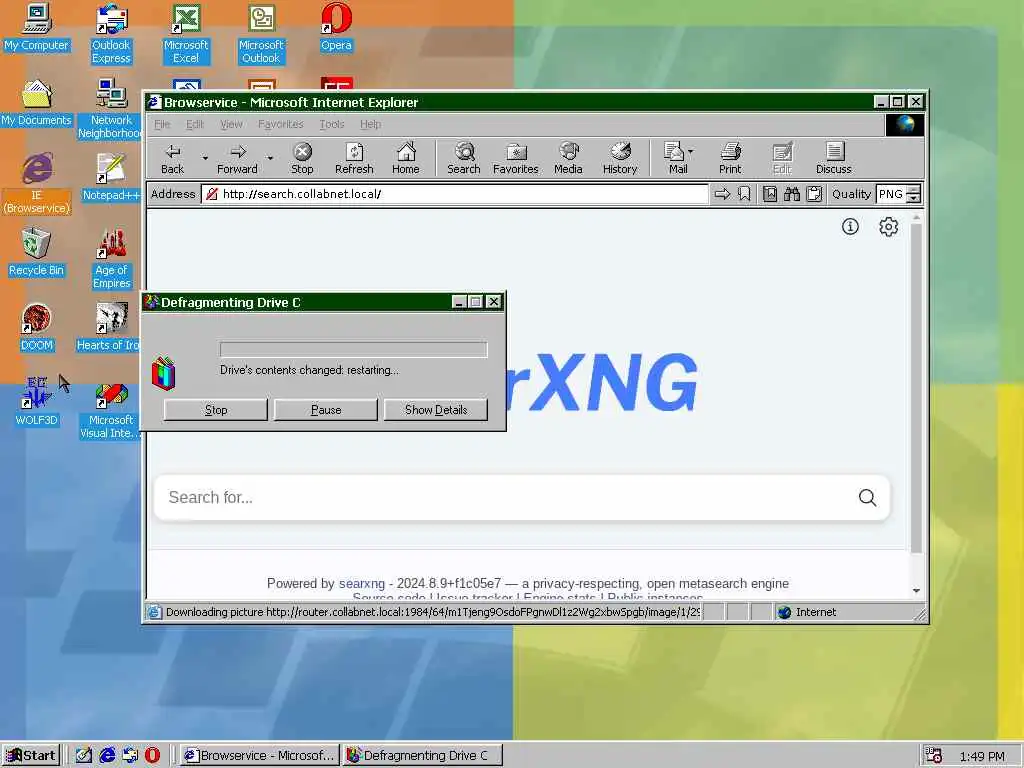1024x768 pixels.
Task: Click the Search for... input box
Action: pos(503,498)
